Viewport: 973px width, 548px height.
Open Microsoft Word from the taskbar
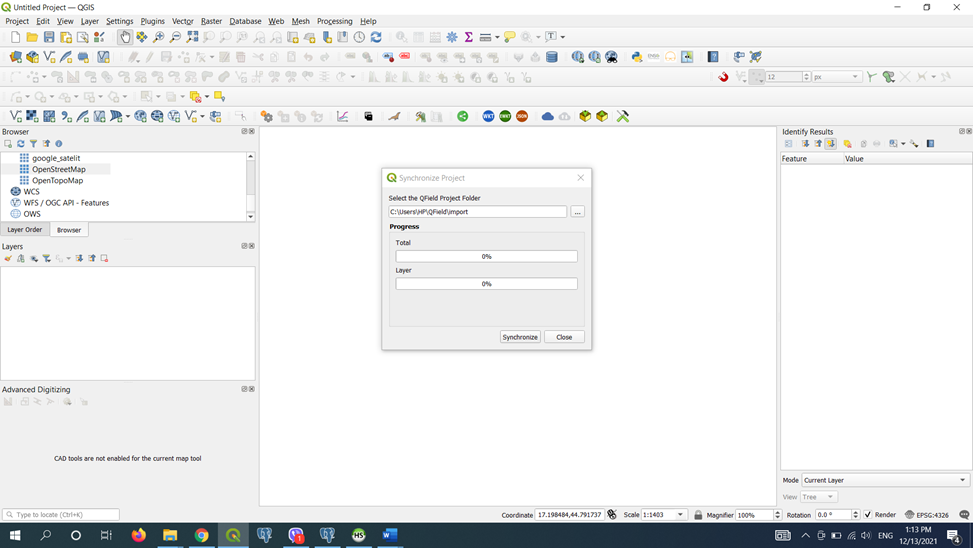coord(390,535)
